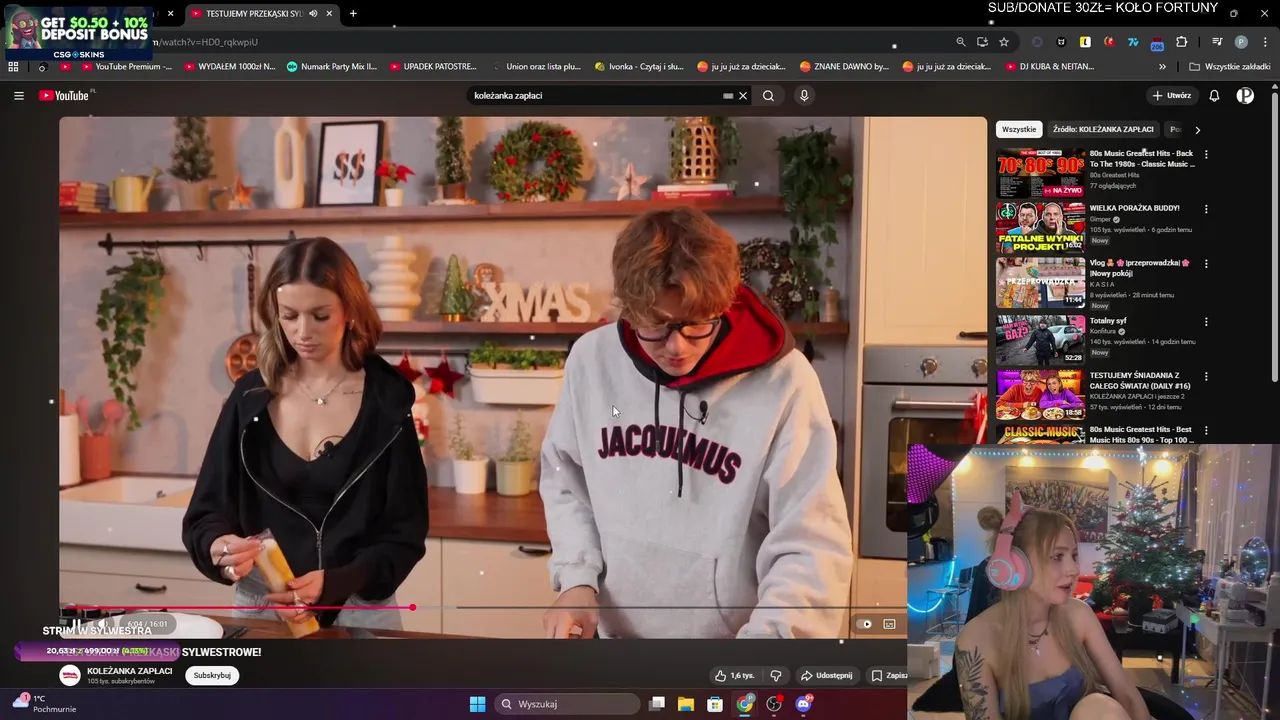Open the Chrome profile P avatar
The height and width of the screenshot is (720, 1280).
(1241, 42)
